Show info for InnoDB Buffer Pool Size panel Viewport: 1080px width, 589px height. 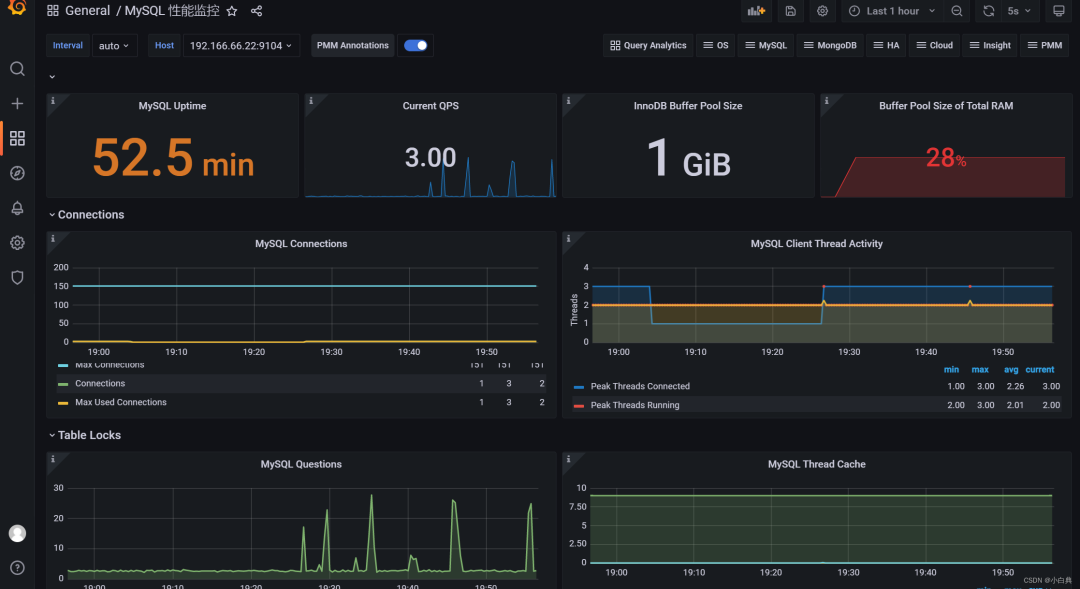[x=568, y=101]
